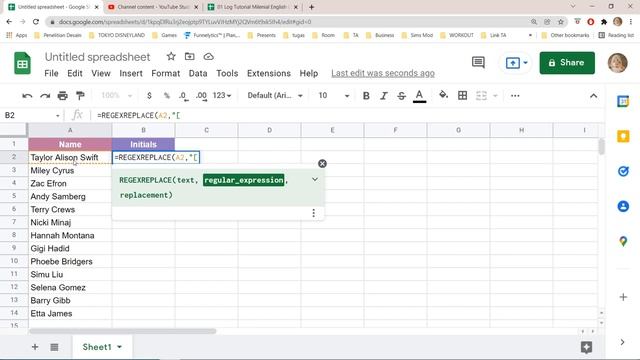Expand merge cells options arrow
The width and height of the screenshot is (640, 360).
pos(495,96)
